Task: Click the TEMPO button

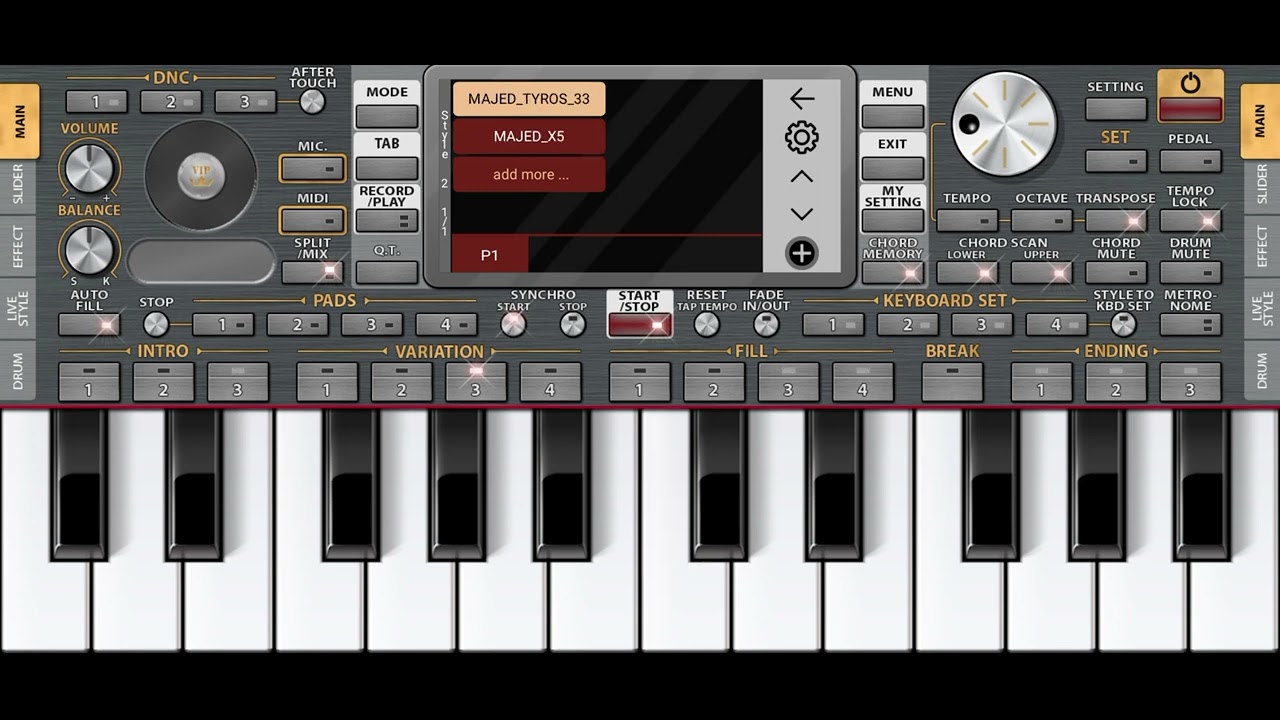Action: [x=967, y=220]
